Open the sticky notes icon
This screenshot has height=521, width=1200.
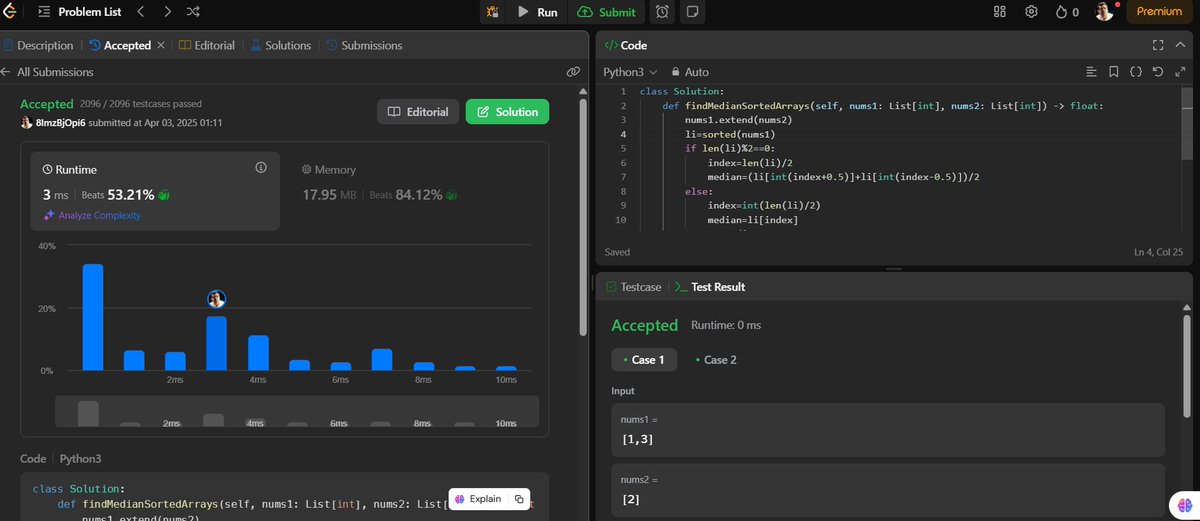pos(694,12)
